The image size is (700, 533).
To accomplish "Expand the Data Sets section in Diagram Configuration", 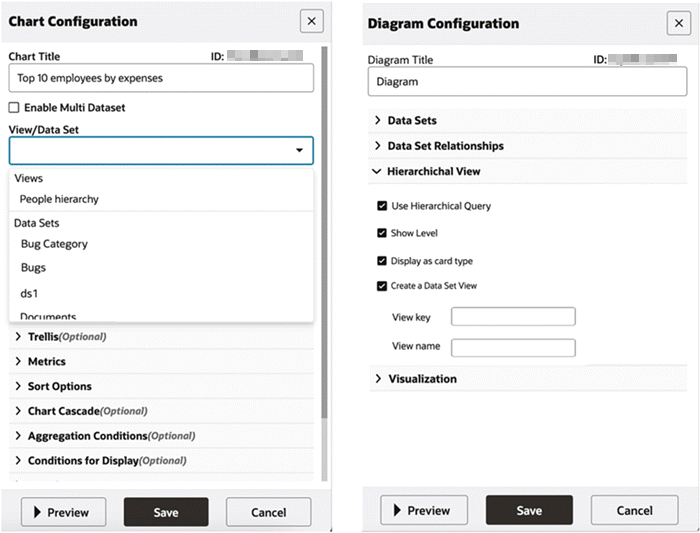I will [378, 120].
